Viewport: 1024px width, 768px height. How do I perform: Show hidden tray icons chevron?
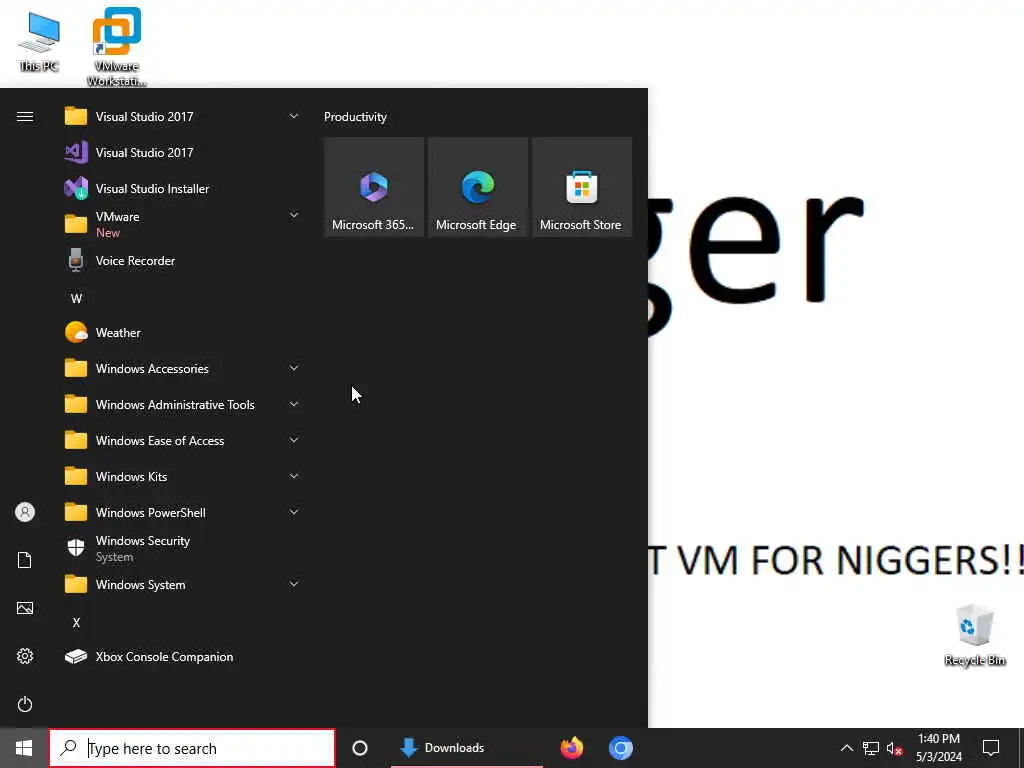pyautogui.click(x=846, y=748)
